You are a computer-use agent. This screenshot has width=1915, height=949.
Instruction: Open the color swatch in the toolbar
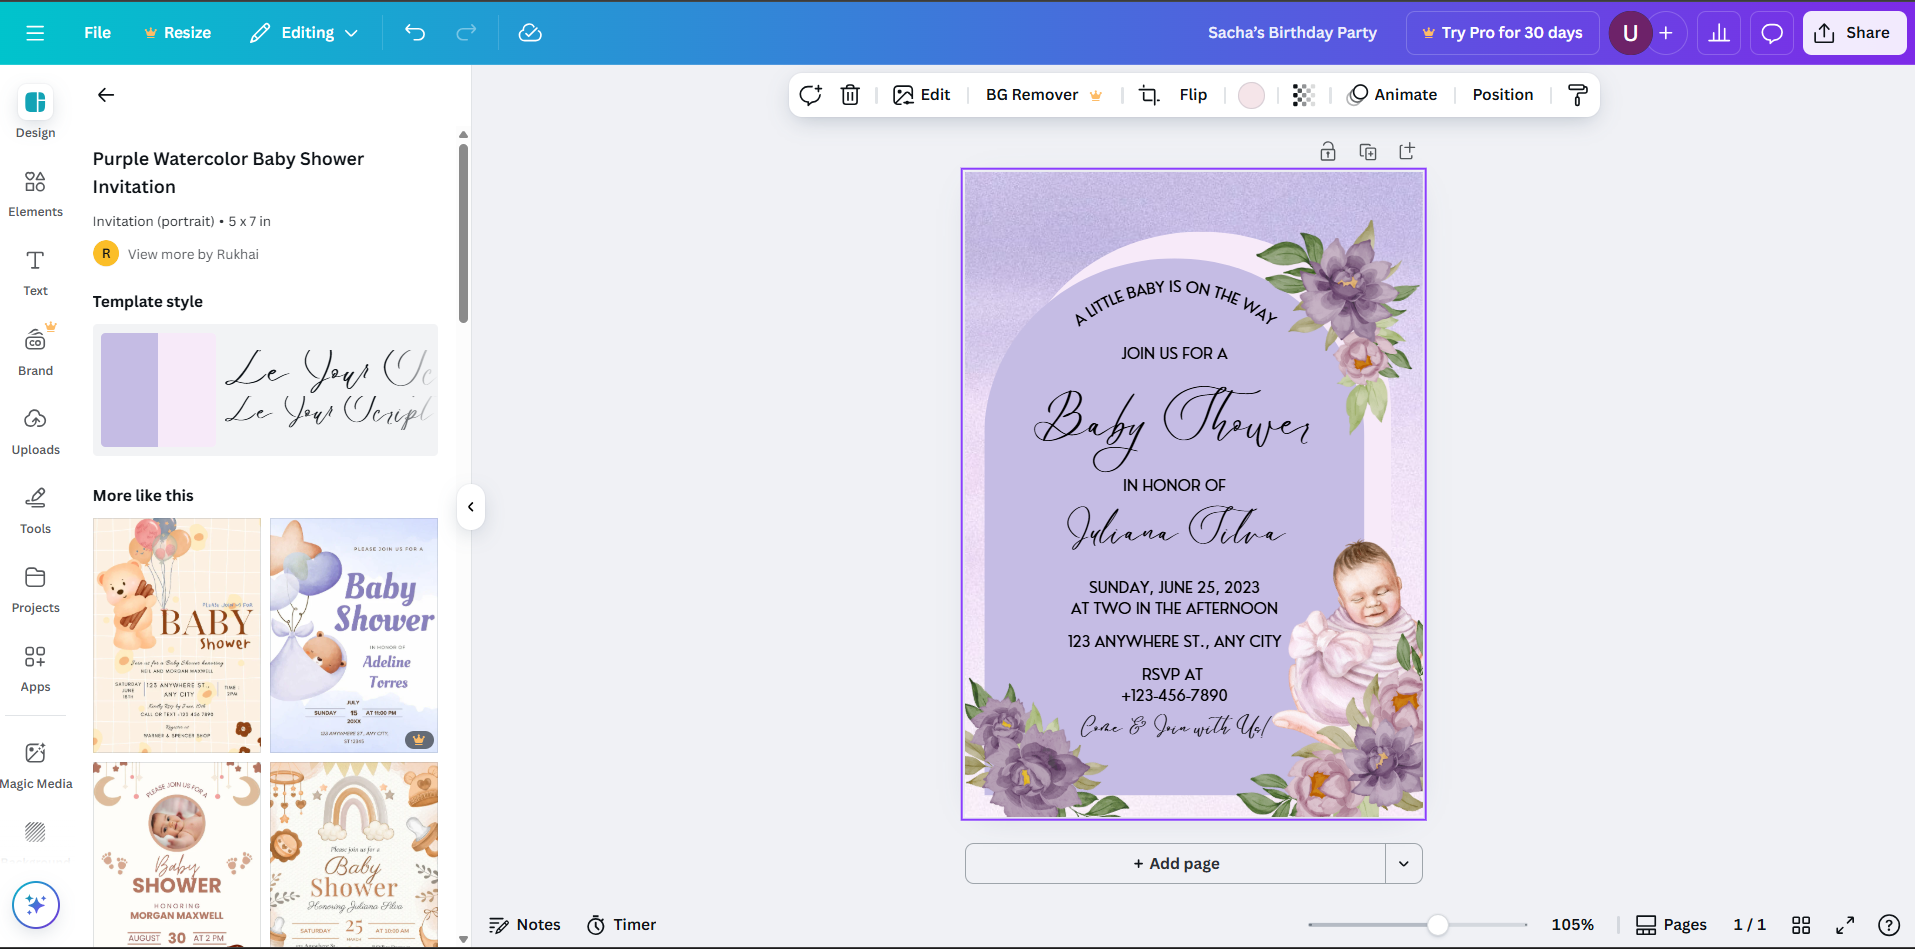click(x=1250, y=94)
